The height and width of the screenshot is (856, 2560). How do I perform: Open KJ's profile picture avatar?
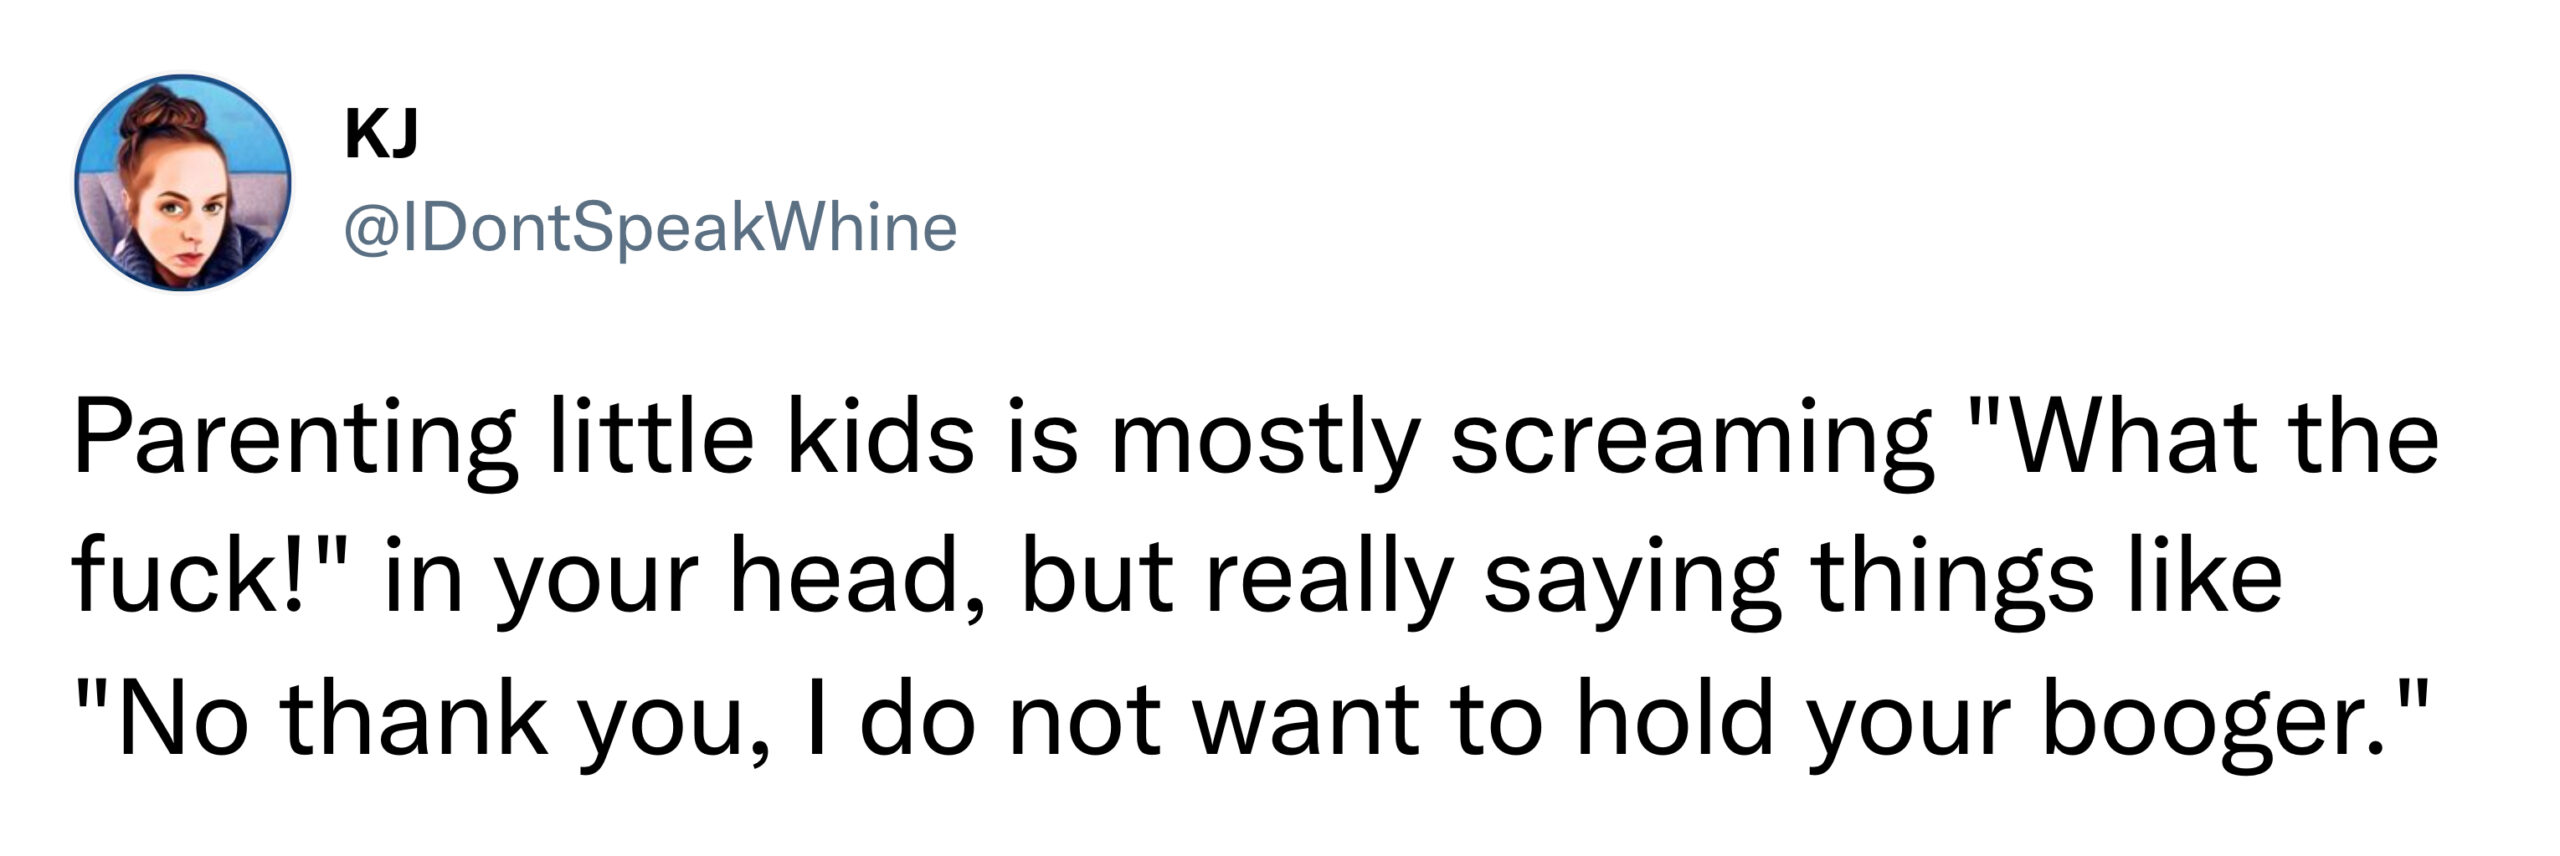183,183
